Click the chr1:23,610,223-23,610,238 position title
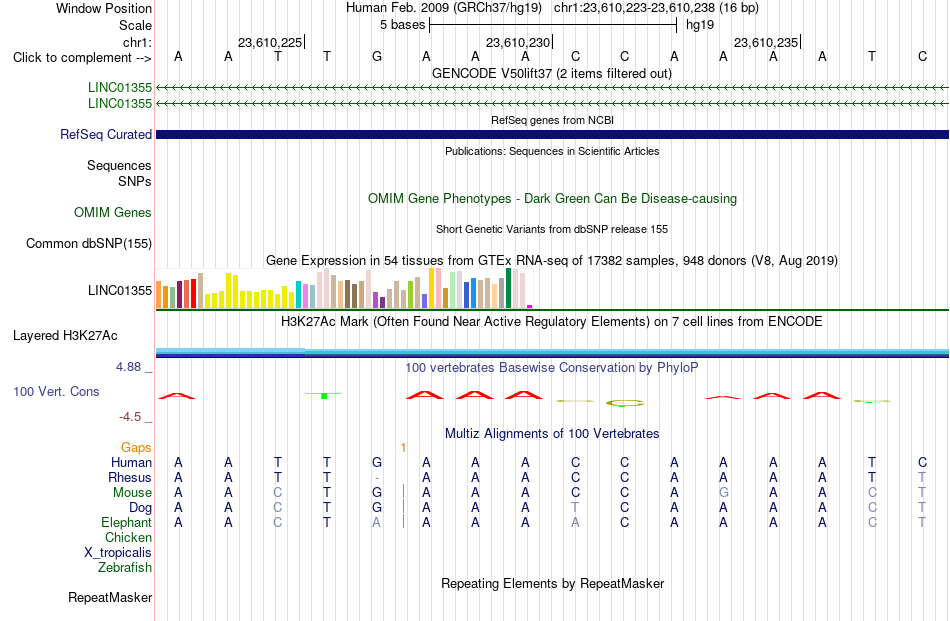 [x=656, y=8]
